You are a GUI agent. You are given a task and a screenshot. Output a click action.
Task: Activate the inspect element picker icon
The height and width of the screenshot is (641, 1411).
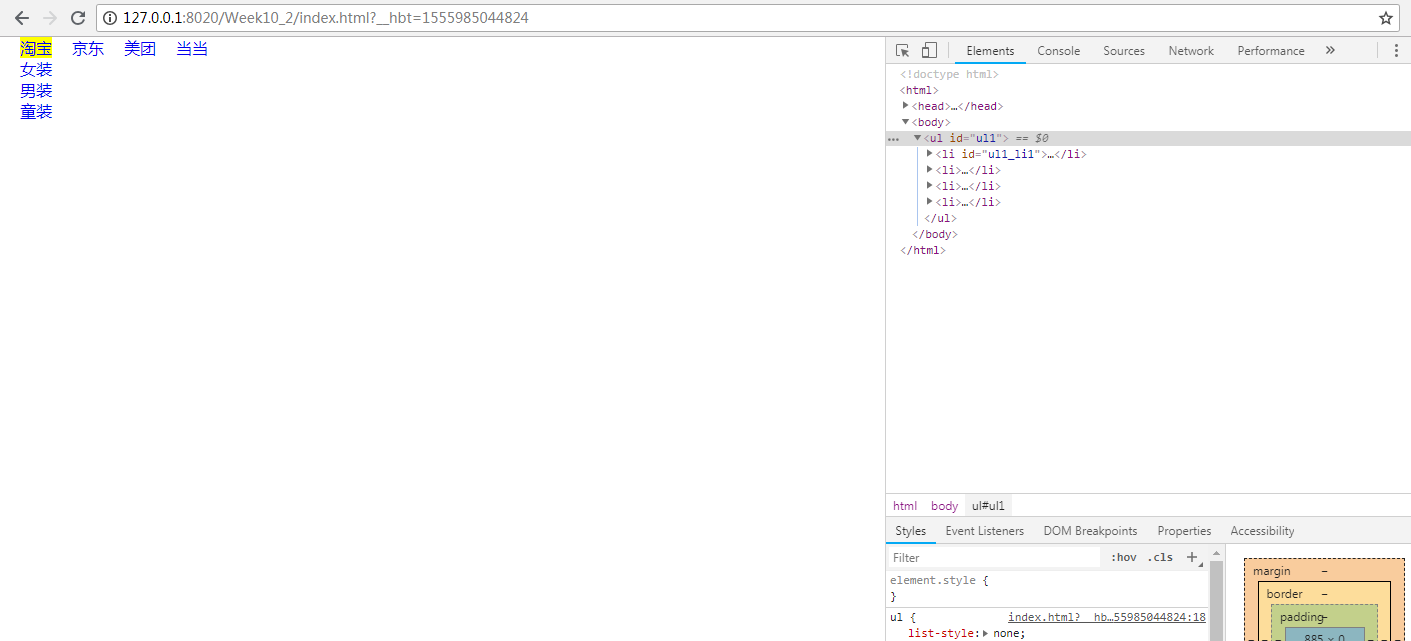coord(903,51)
